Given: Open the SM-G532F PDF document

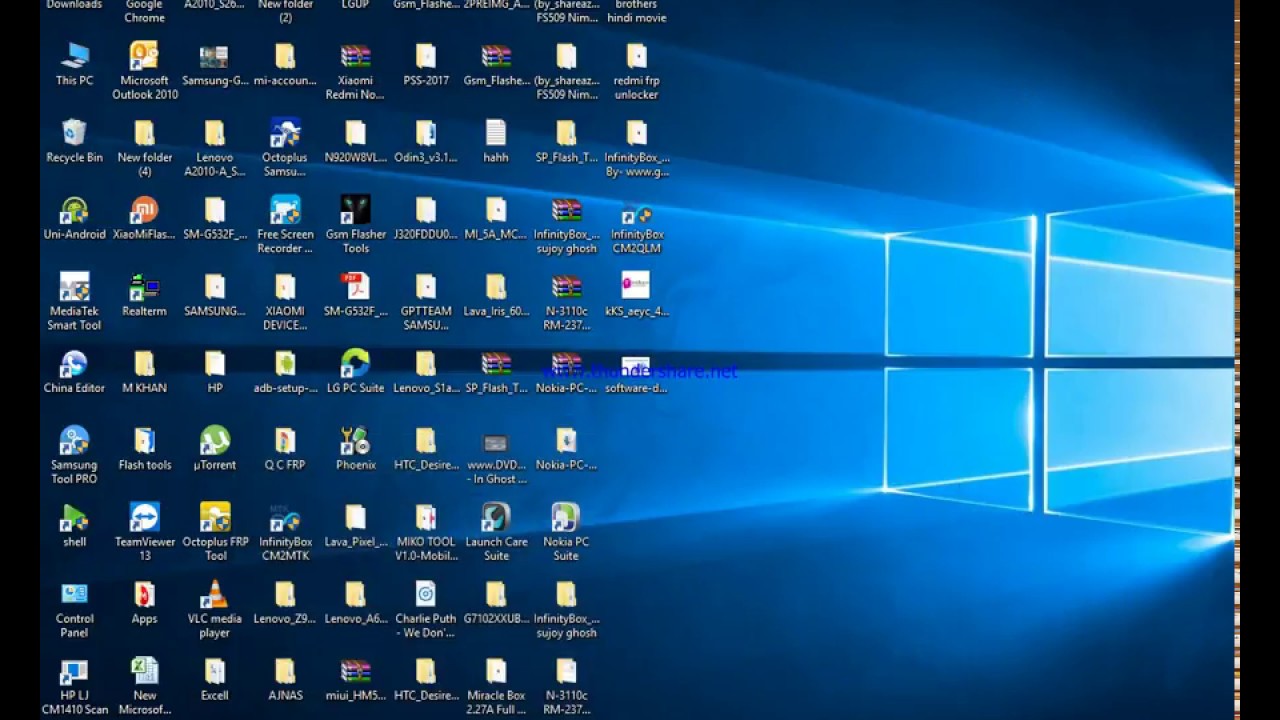Looking at the screenshot, I should point(355,295).
